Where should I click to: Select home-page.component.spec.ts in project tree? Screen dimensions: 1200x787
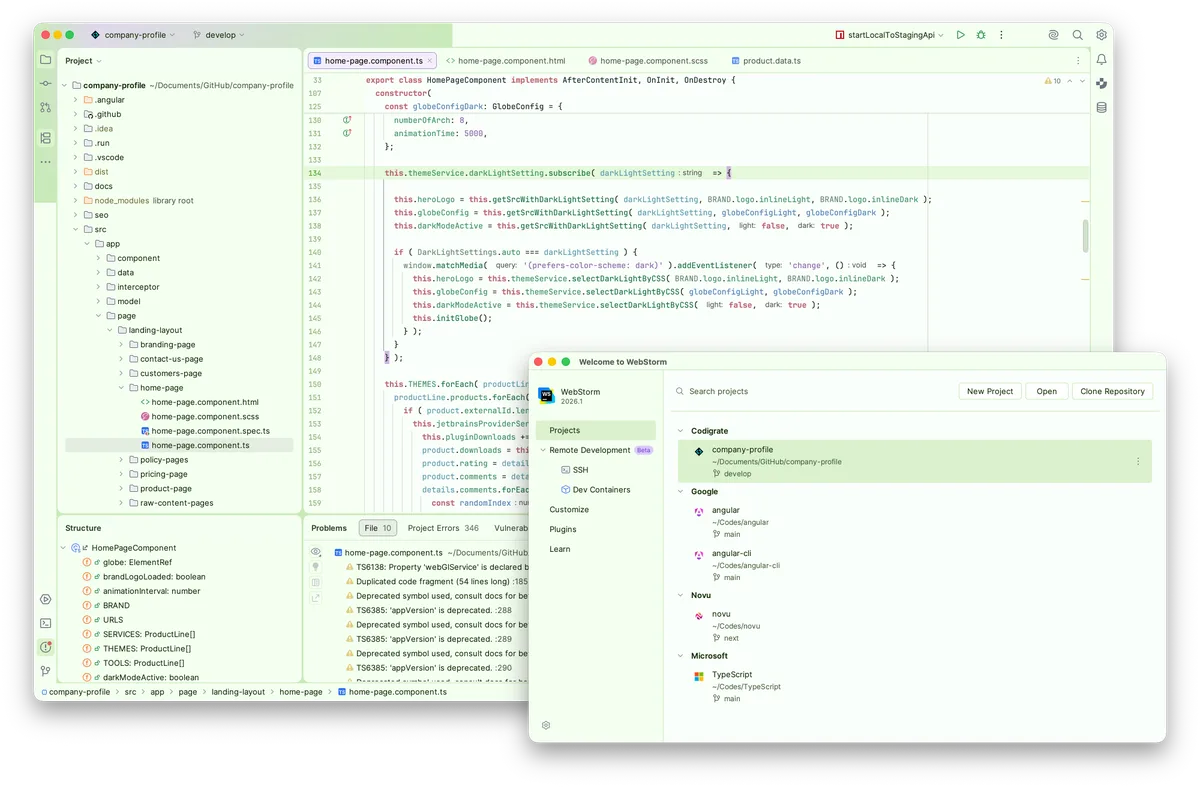(x=205, y=431)
